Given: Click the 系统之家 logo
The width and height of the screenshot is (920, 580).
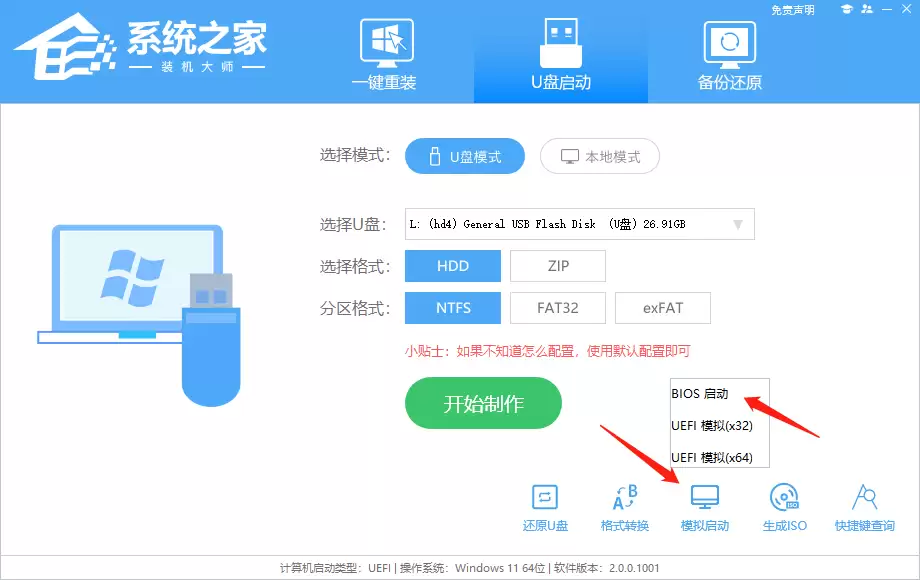Looking at the screenshot, I should 141,47.
